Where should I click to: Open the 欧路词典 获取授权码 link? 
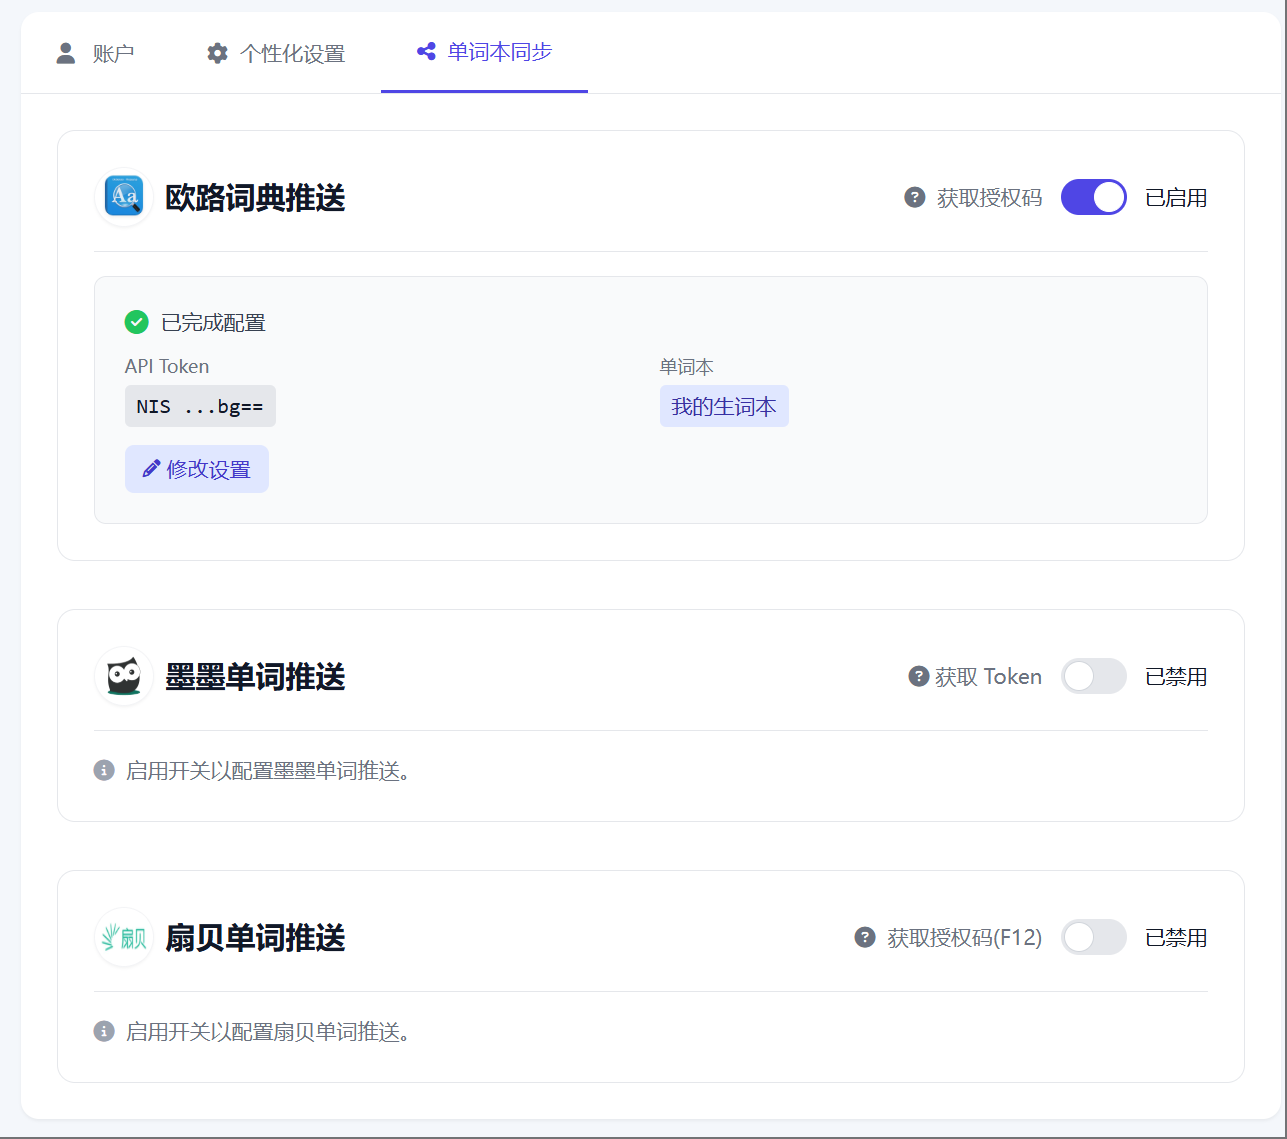(x=989, y=198)
